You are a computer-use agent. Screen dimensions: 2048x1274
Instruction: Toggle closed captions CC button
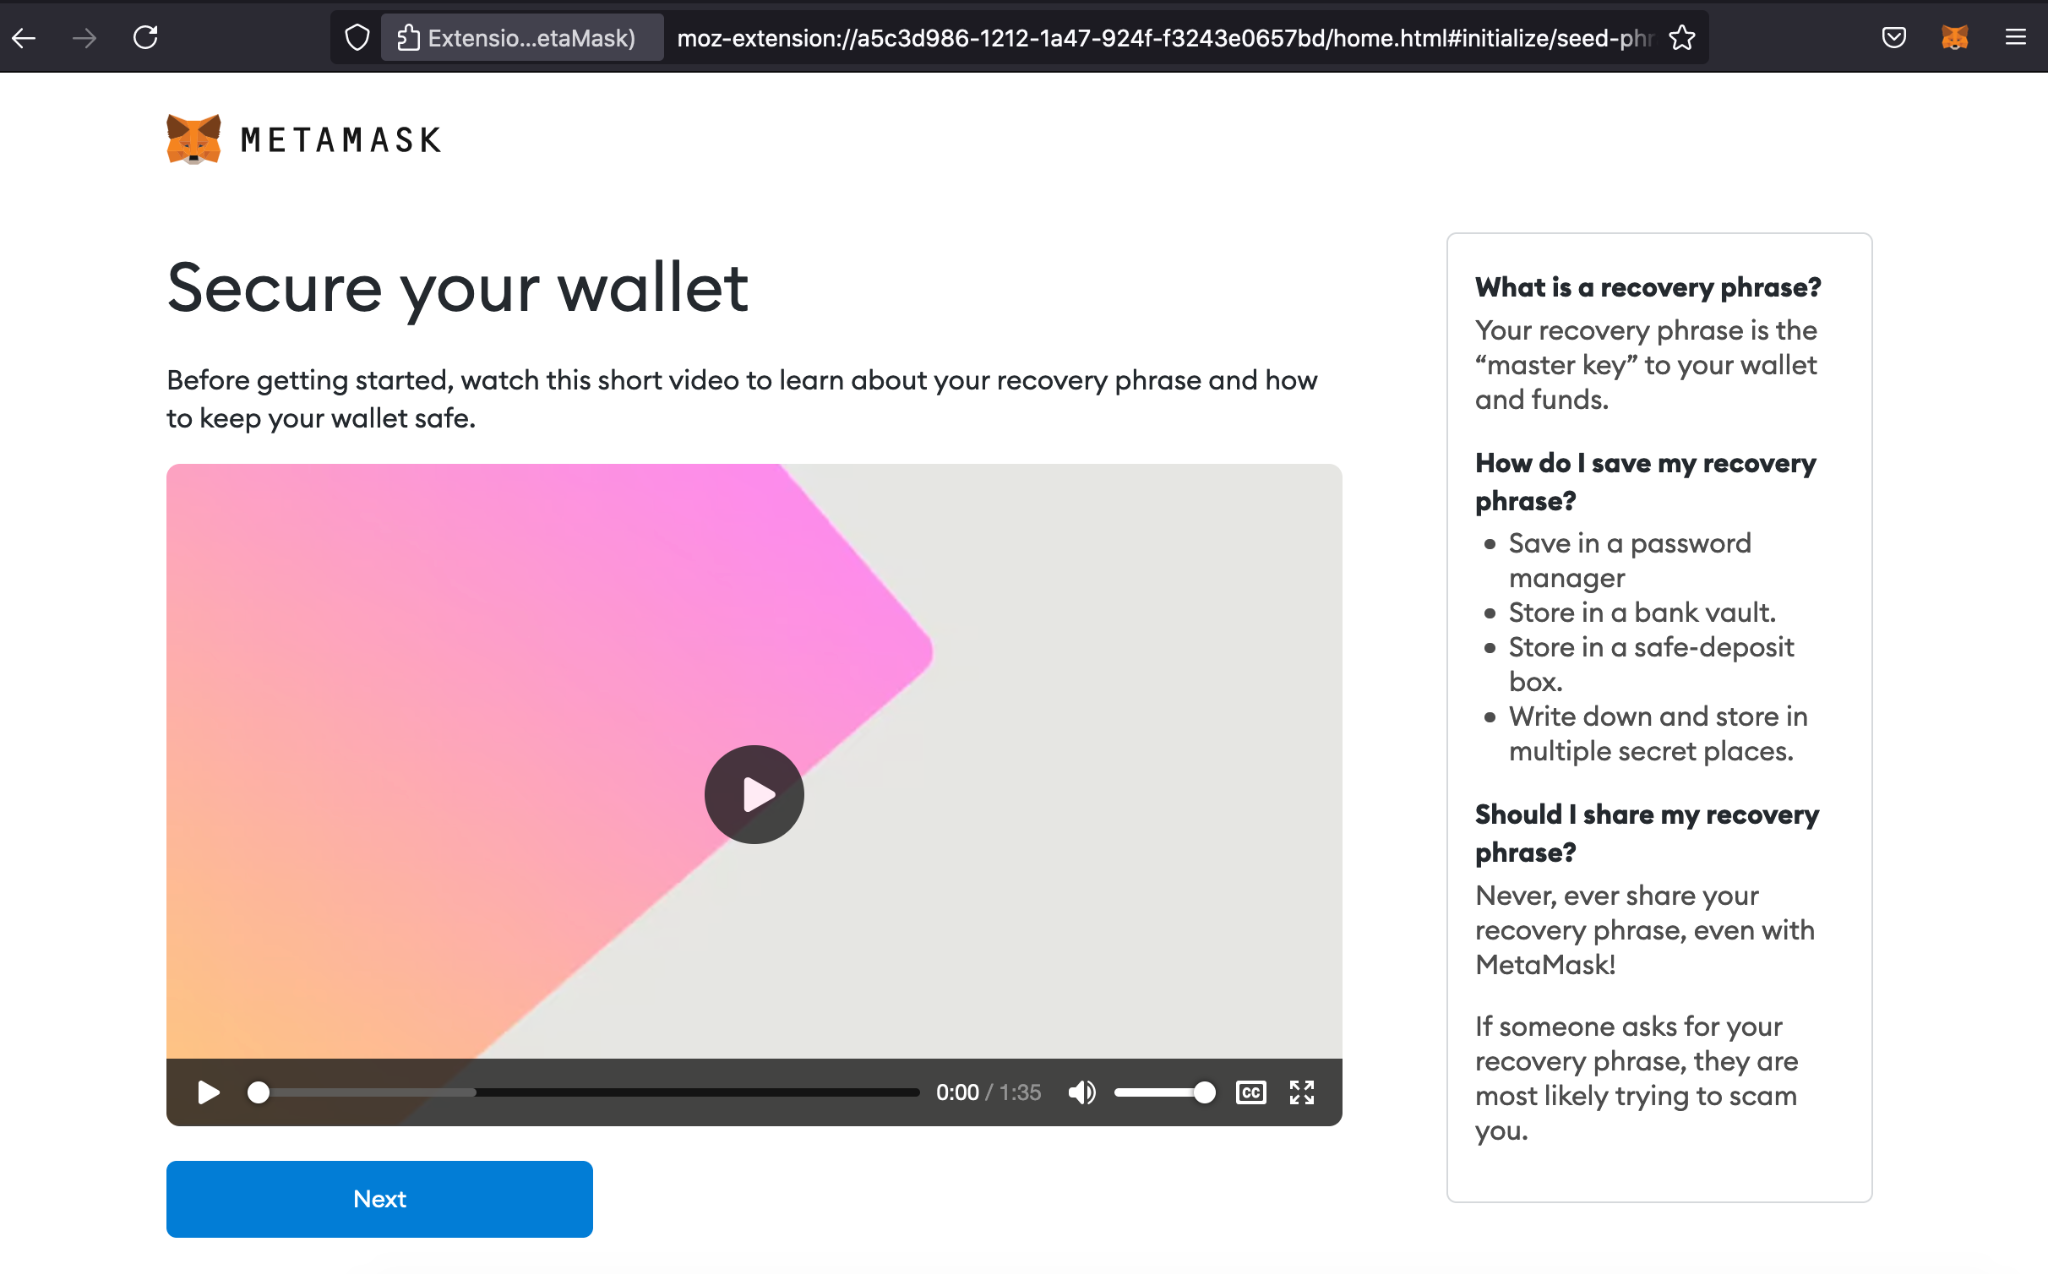(x=1250, y=1092)
